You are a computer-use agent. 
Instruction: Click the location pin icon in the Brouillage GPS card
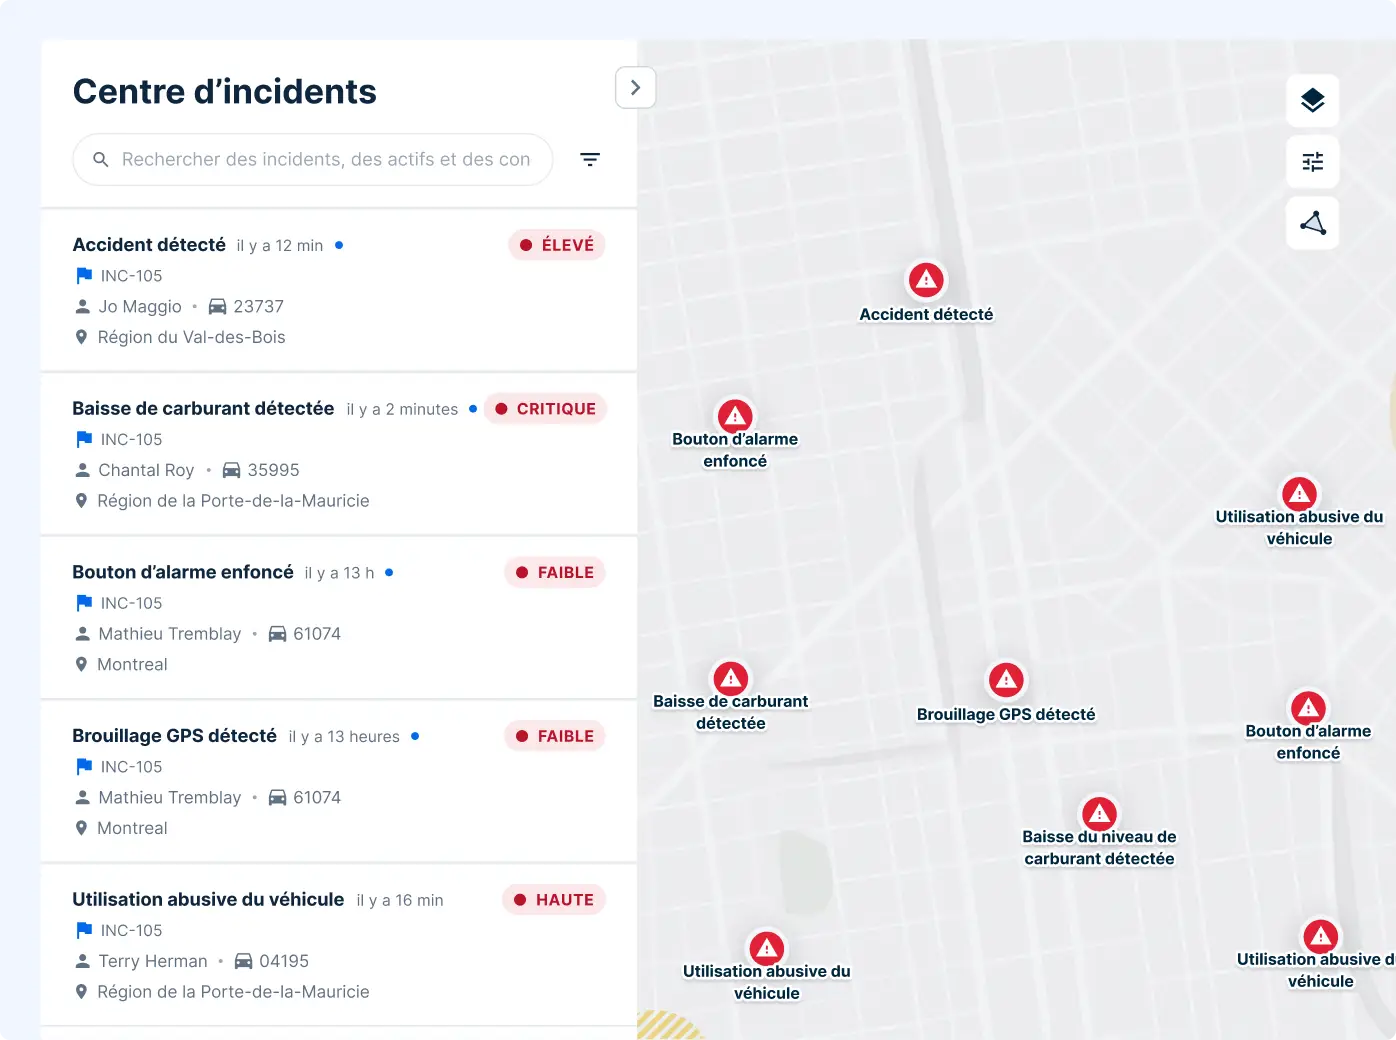click(82, 828)
